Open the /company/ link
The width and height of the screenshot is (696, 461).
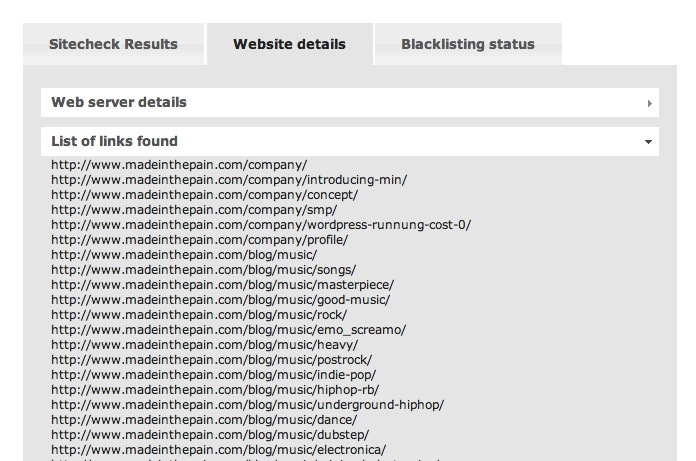[179, 165]
